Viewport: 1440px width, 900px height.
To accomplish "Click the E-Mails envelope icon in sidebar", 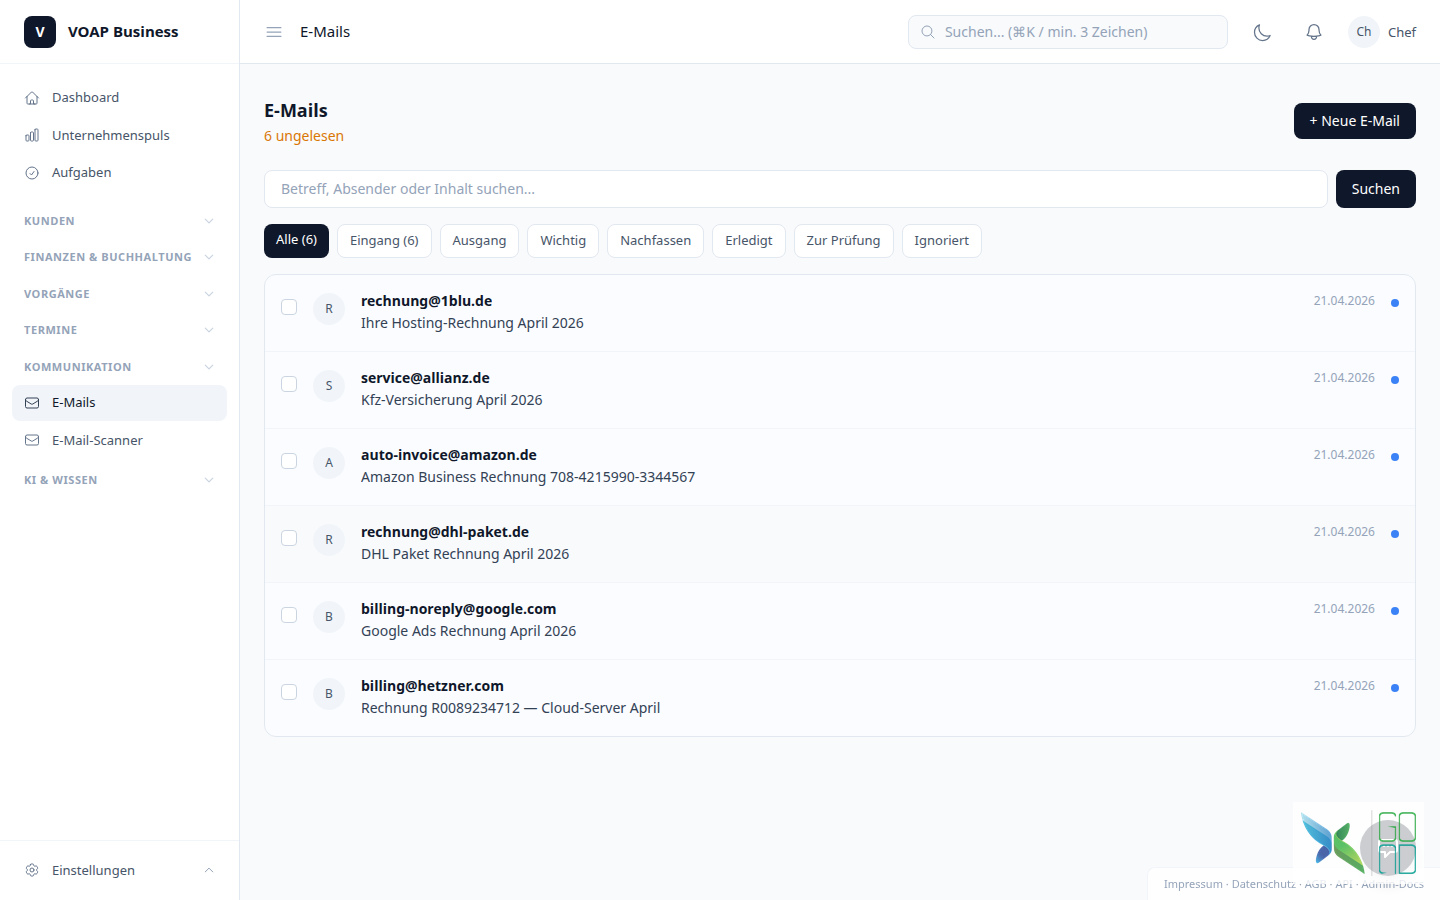I will coord(32,403).
